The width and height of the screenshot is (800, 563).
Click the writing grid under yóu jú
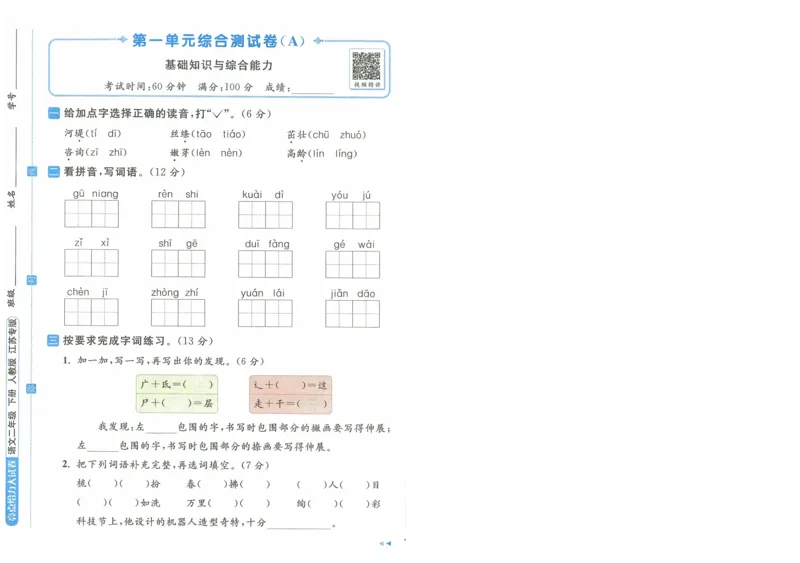[x=353, y=215]
